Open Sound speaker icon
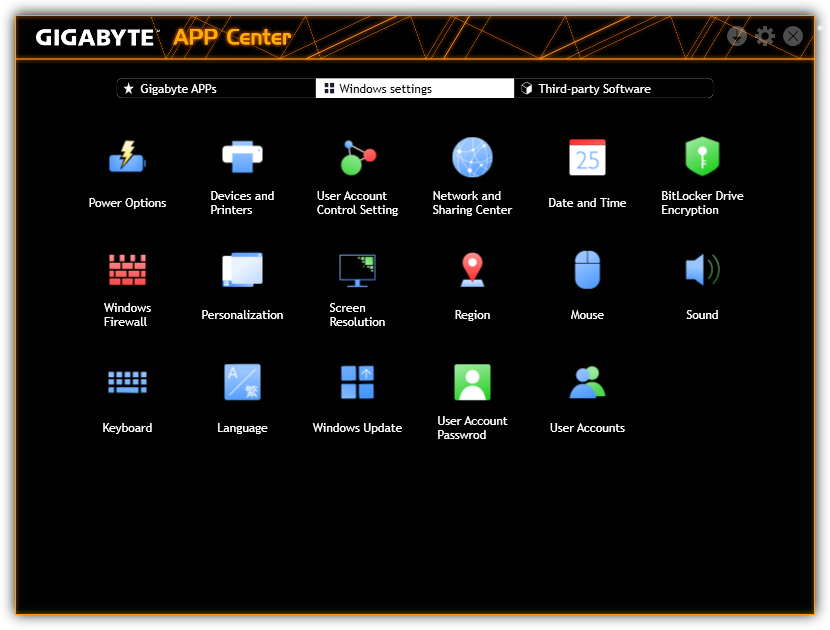 point(702,269)
